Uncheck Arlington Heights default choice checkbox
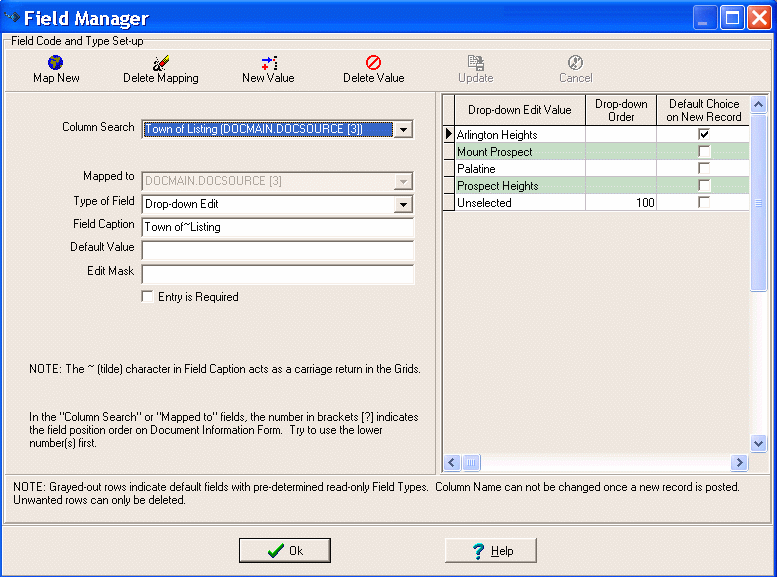 point(704,134)
